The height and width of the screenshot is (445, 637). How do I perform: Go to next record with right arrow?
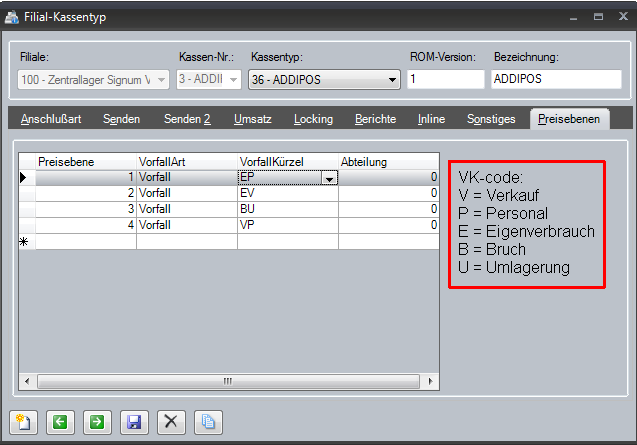[x=96, y=422]
